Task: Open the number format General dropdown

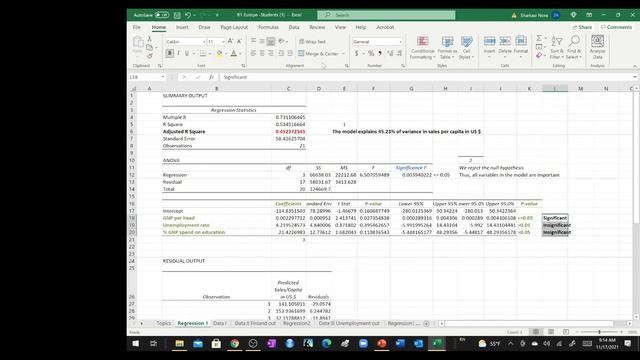Action: click(x=400, y=42)
